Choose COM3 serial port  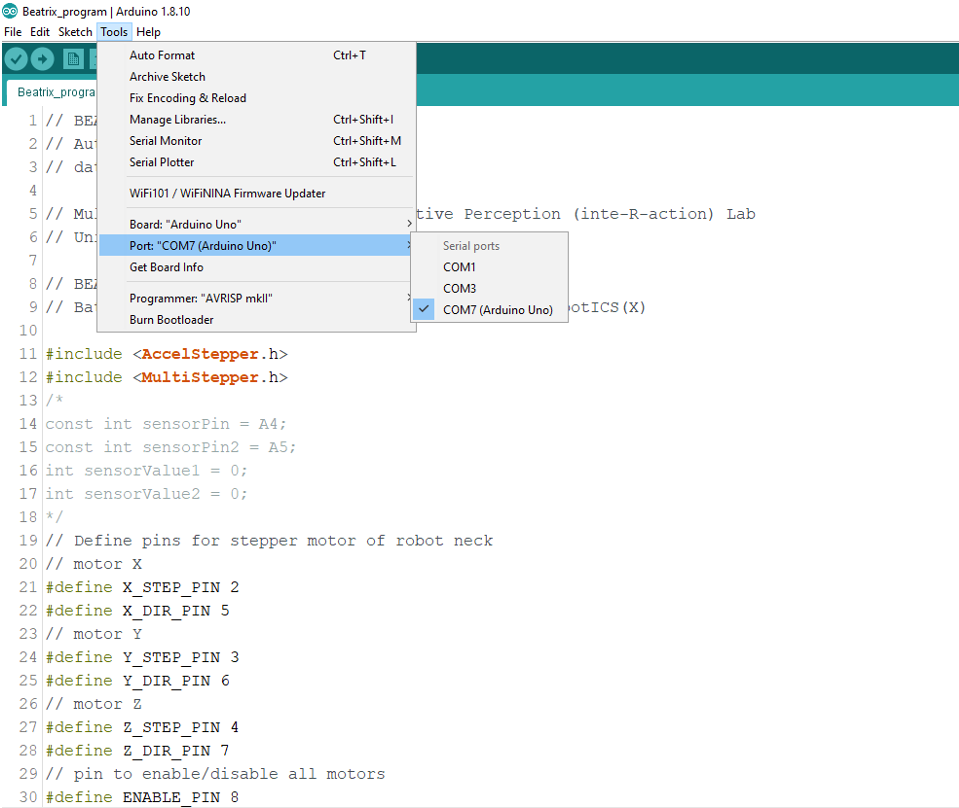click(x=460, y=289)
